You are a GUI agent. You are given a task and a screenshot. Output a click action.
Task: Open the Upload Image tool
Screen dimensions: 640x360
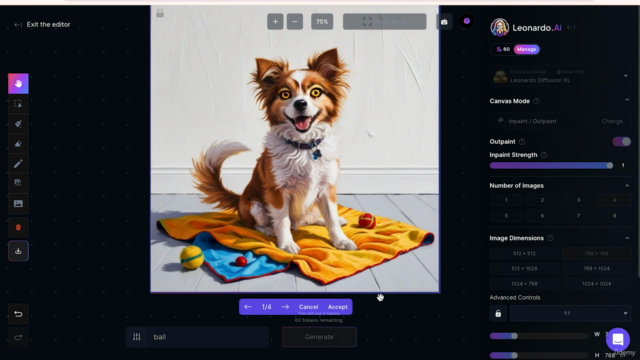[x=18, y=203]
